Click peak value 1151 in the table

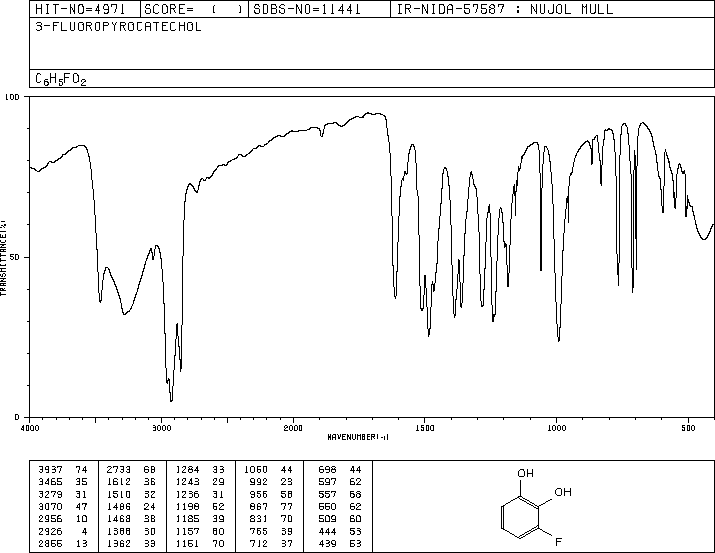187,543
